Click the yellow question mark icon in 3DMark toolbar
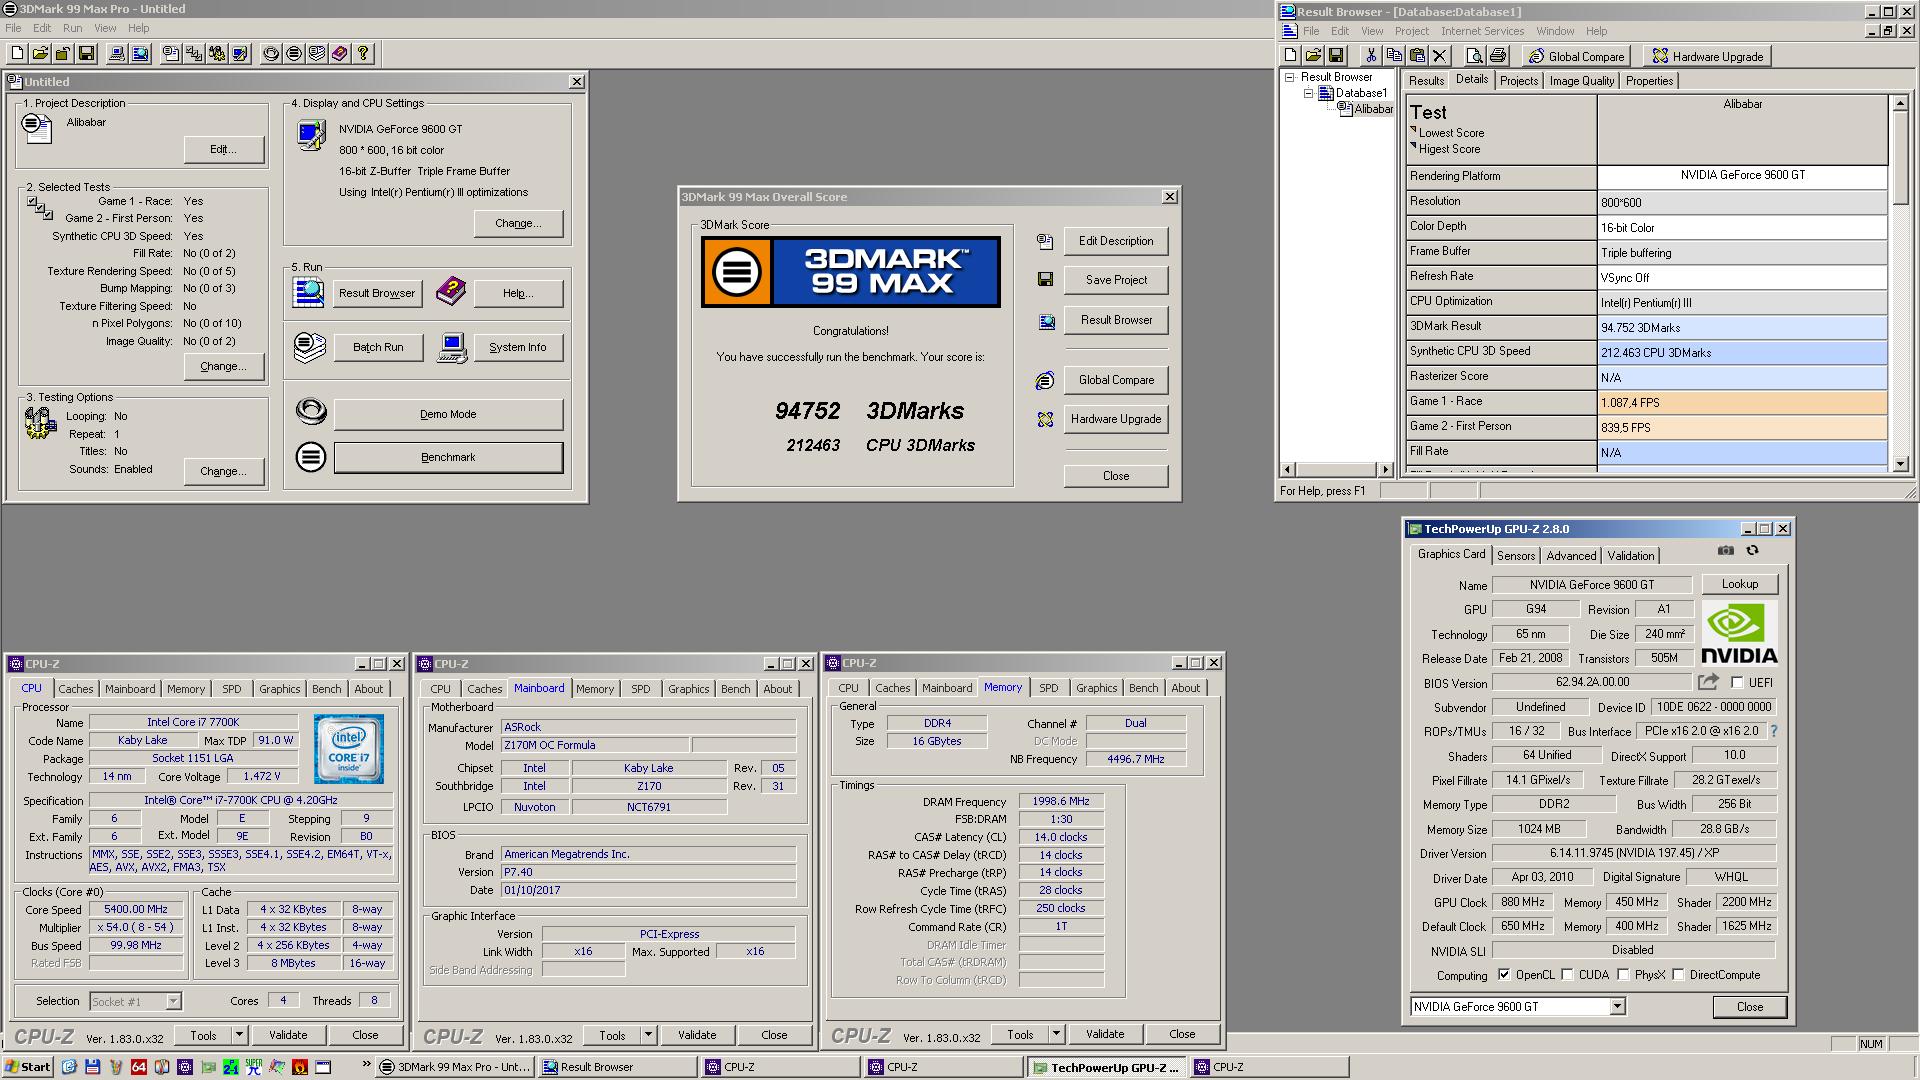 tap(362, 53)
